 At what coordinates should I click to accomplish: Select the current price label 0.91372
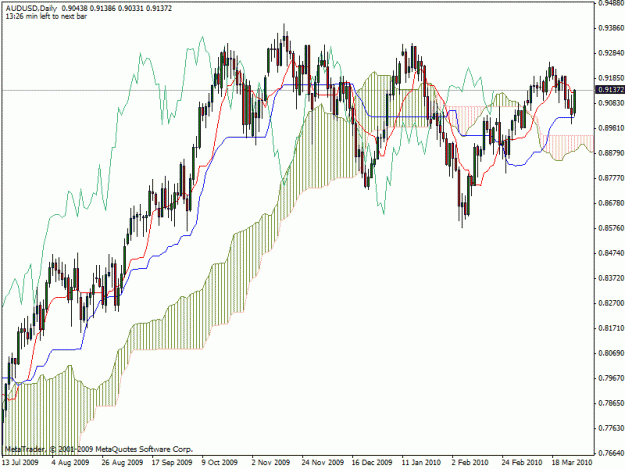click(610, 90)
